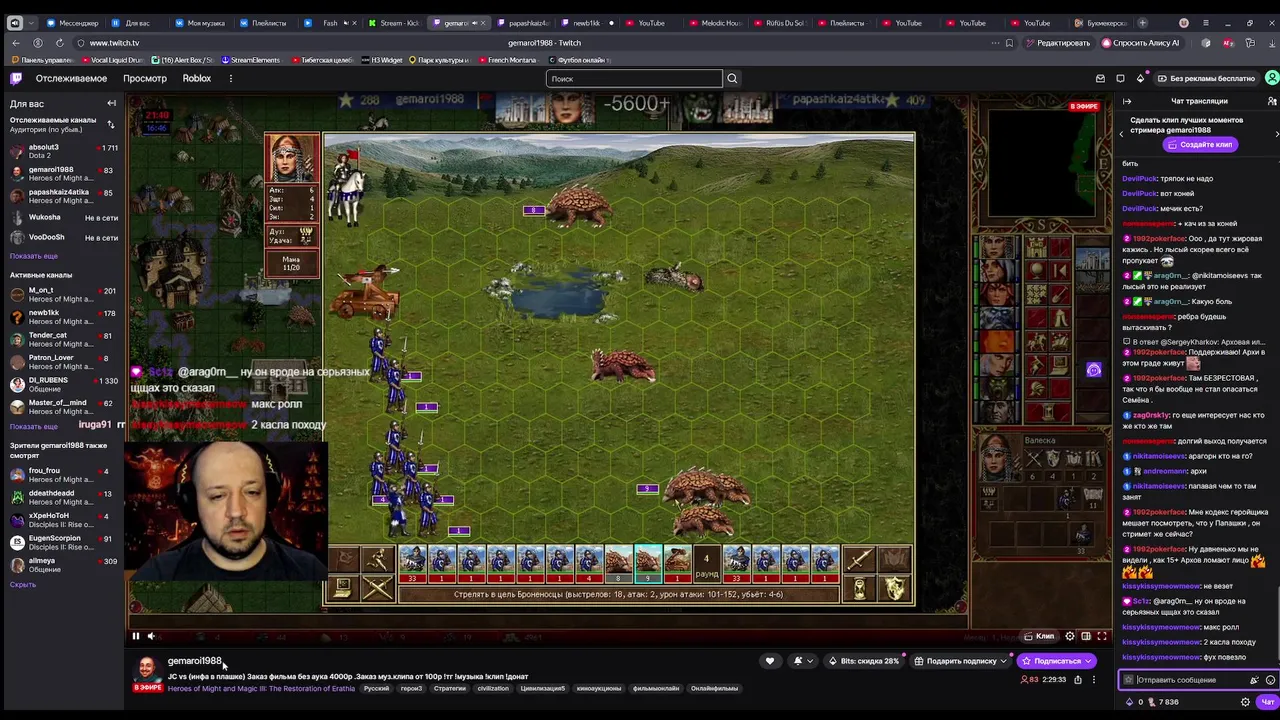Open the whispers speech bubble icon

[1120, 78]
